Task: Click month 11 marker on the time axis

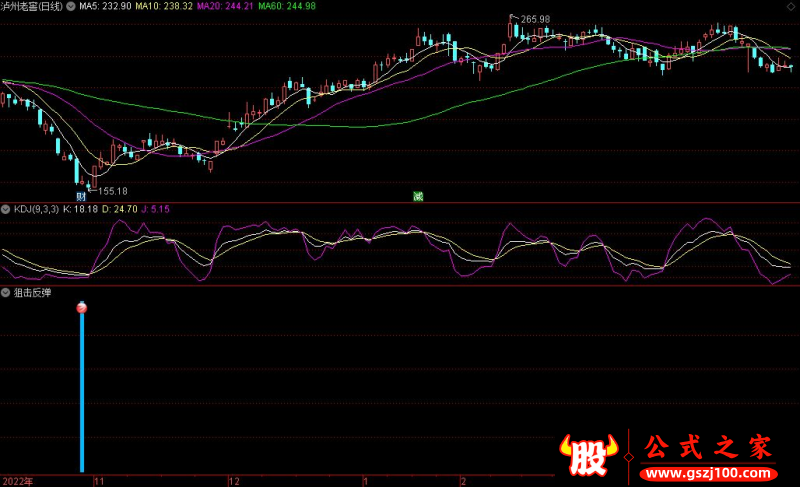Action: [x=98, y=480]
